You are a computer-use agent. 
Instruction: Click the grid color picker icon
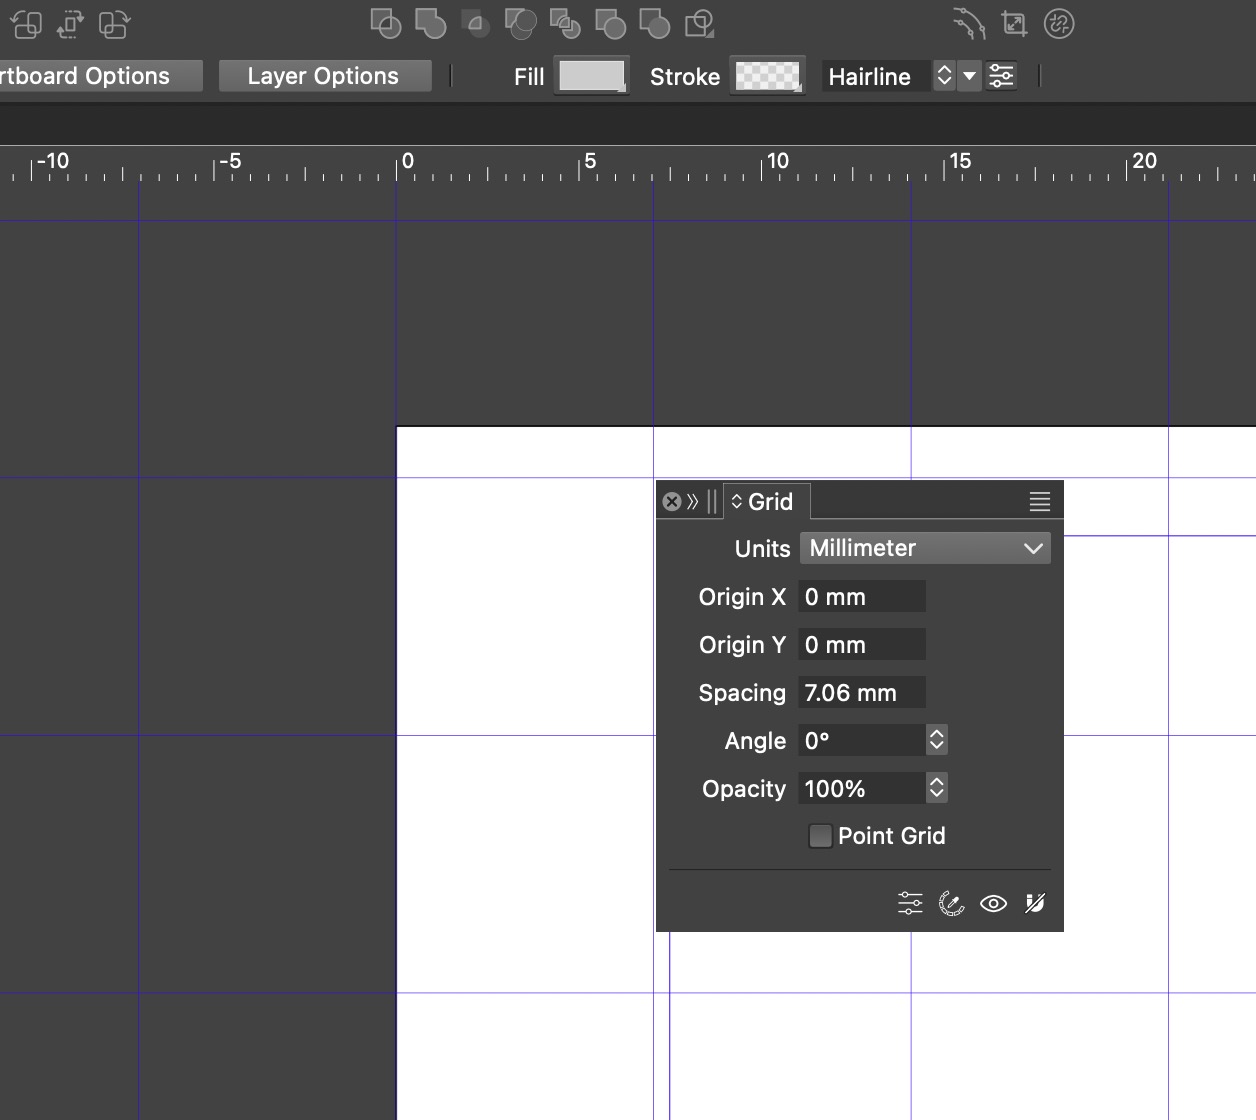[x=951, y=904]
